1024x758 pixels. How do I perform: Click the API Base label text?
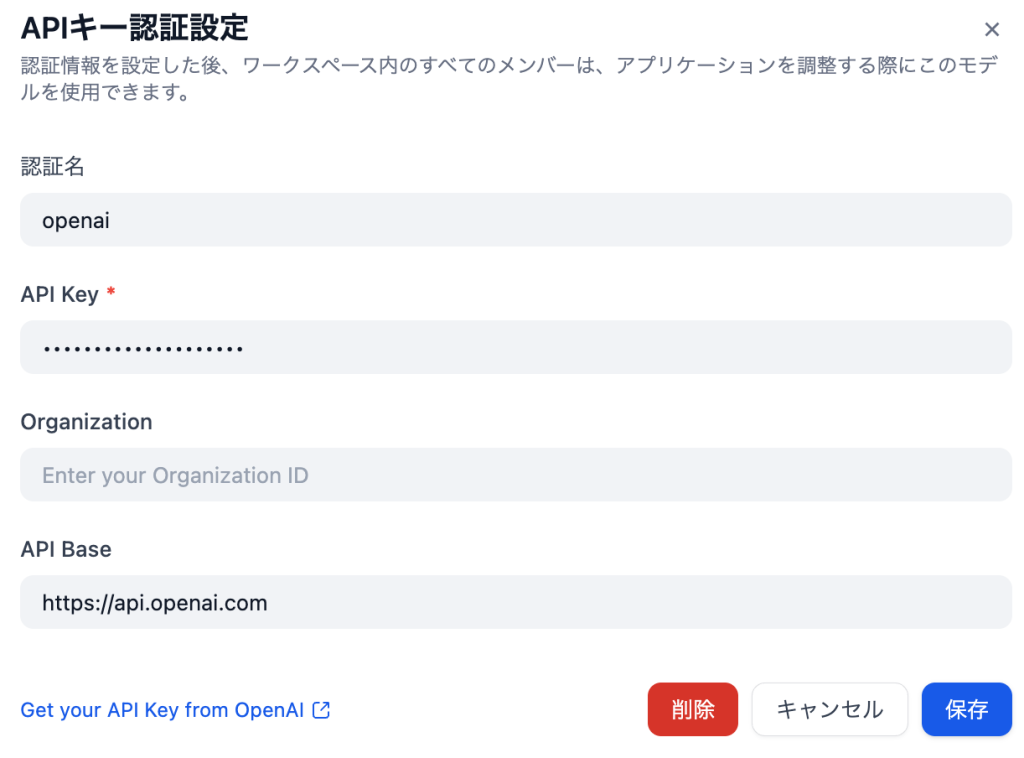(x=66, y=549)
